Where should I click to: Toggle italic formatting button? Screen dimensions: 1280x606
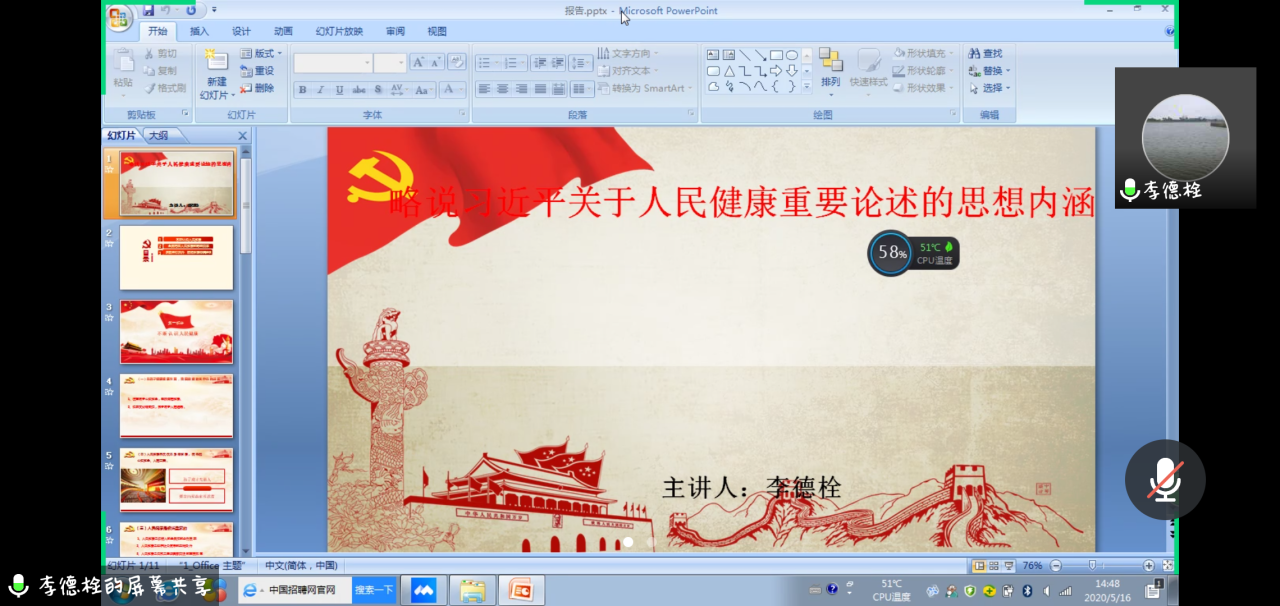[320, 90]
